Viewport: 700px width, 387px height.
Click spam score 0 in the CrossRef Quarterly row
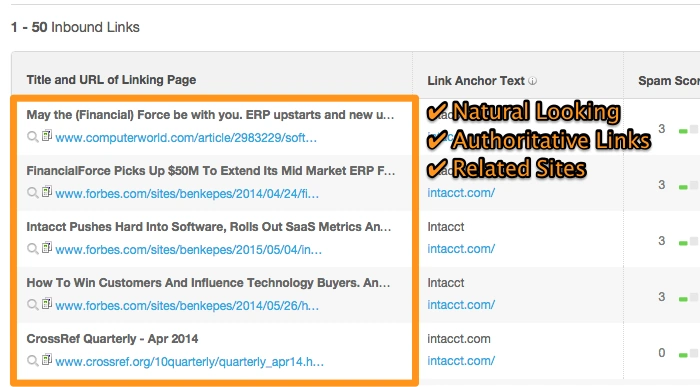coord(662,353)
